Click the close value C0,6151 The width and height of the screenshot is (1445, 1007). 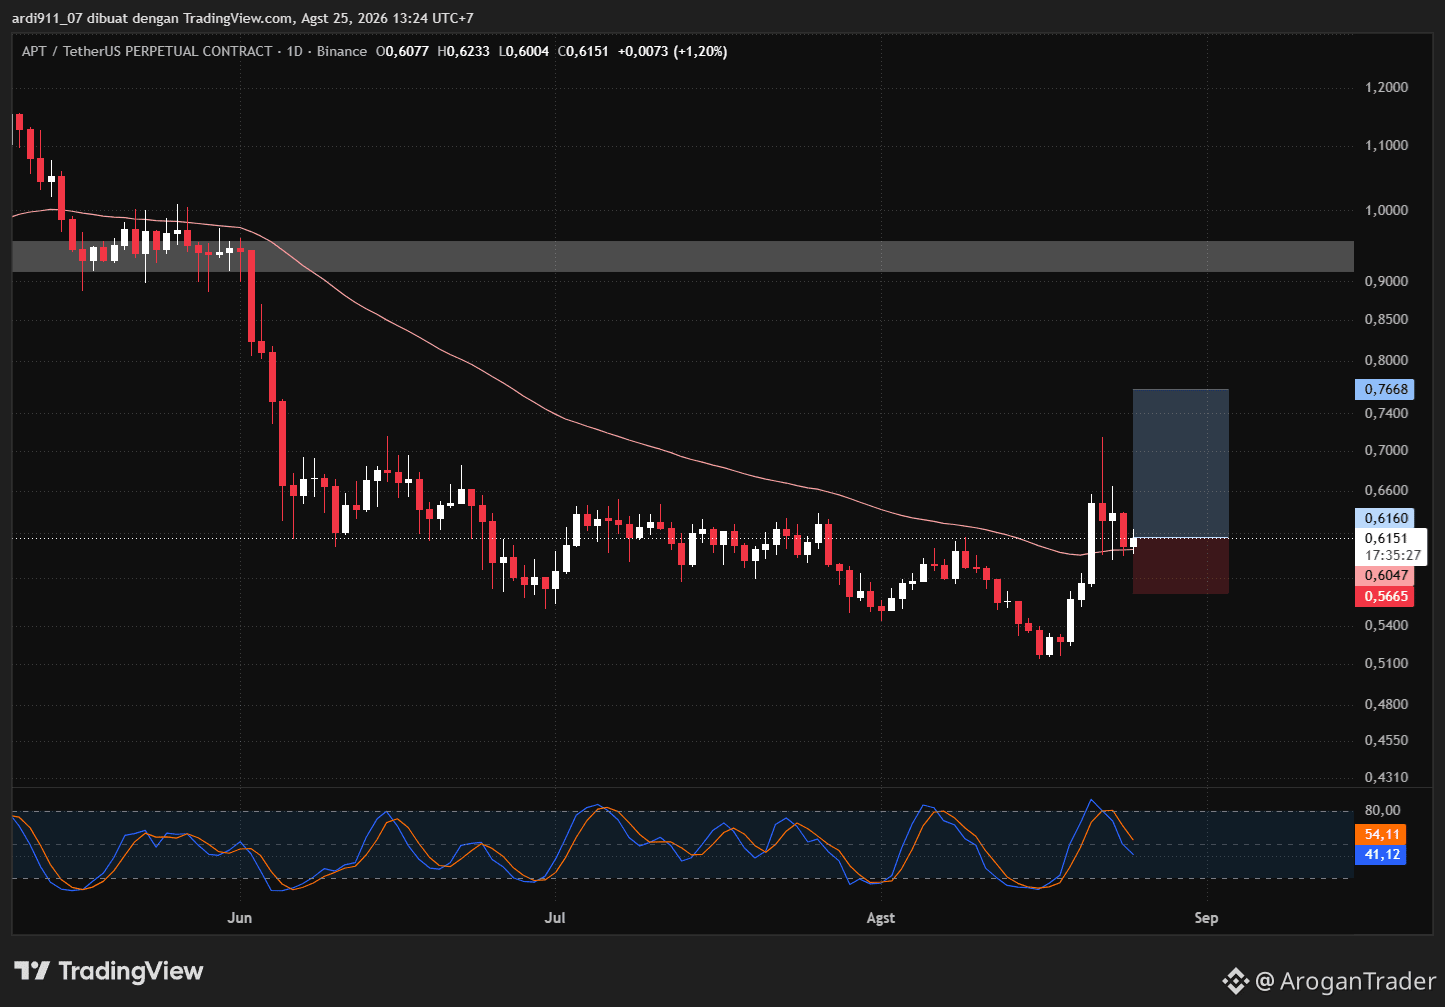pos(583,51)
